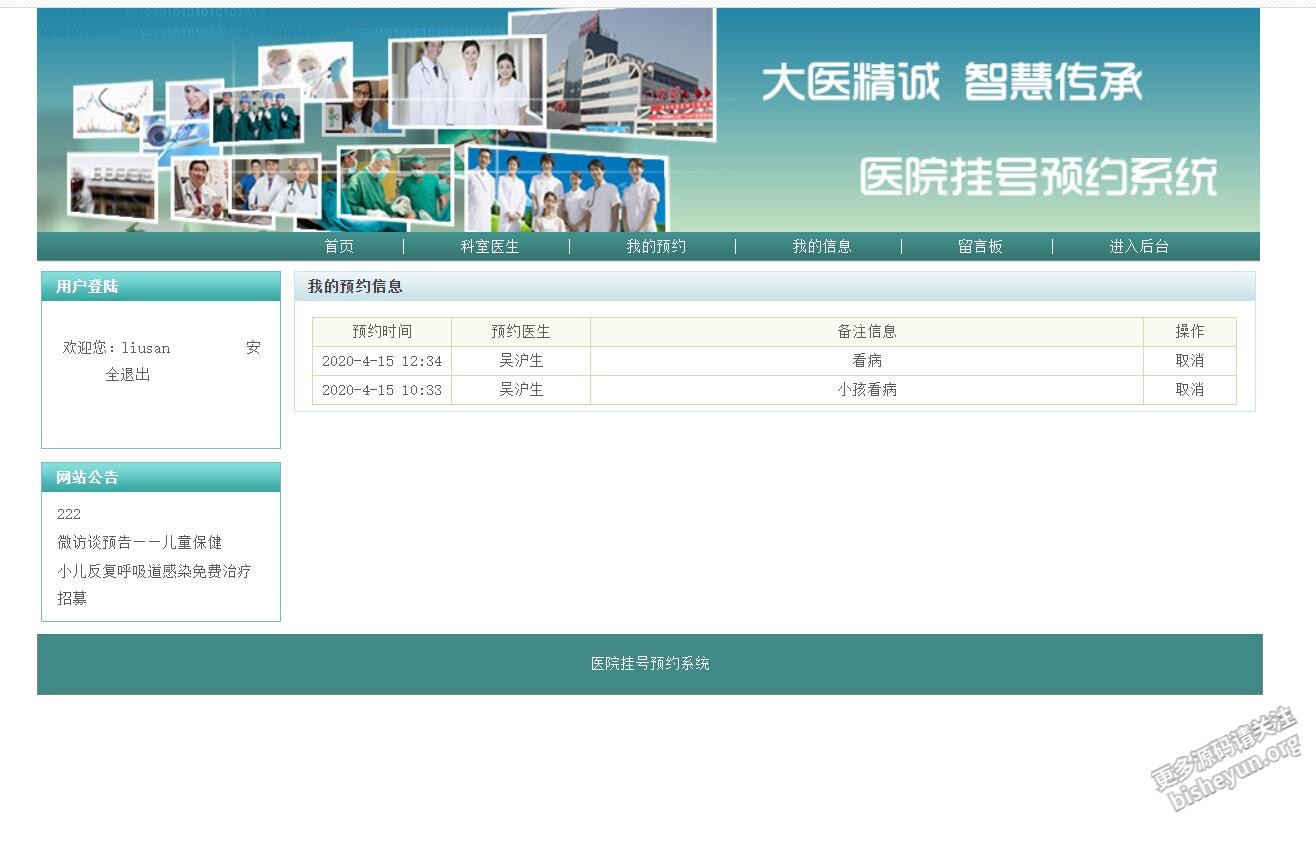Viewport: 1316px width, 849px height.
Task: Click the username liusan in login panel
Action: point(146,348)
